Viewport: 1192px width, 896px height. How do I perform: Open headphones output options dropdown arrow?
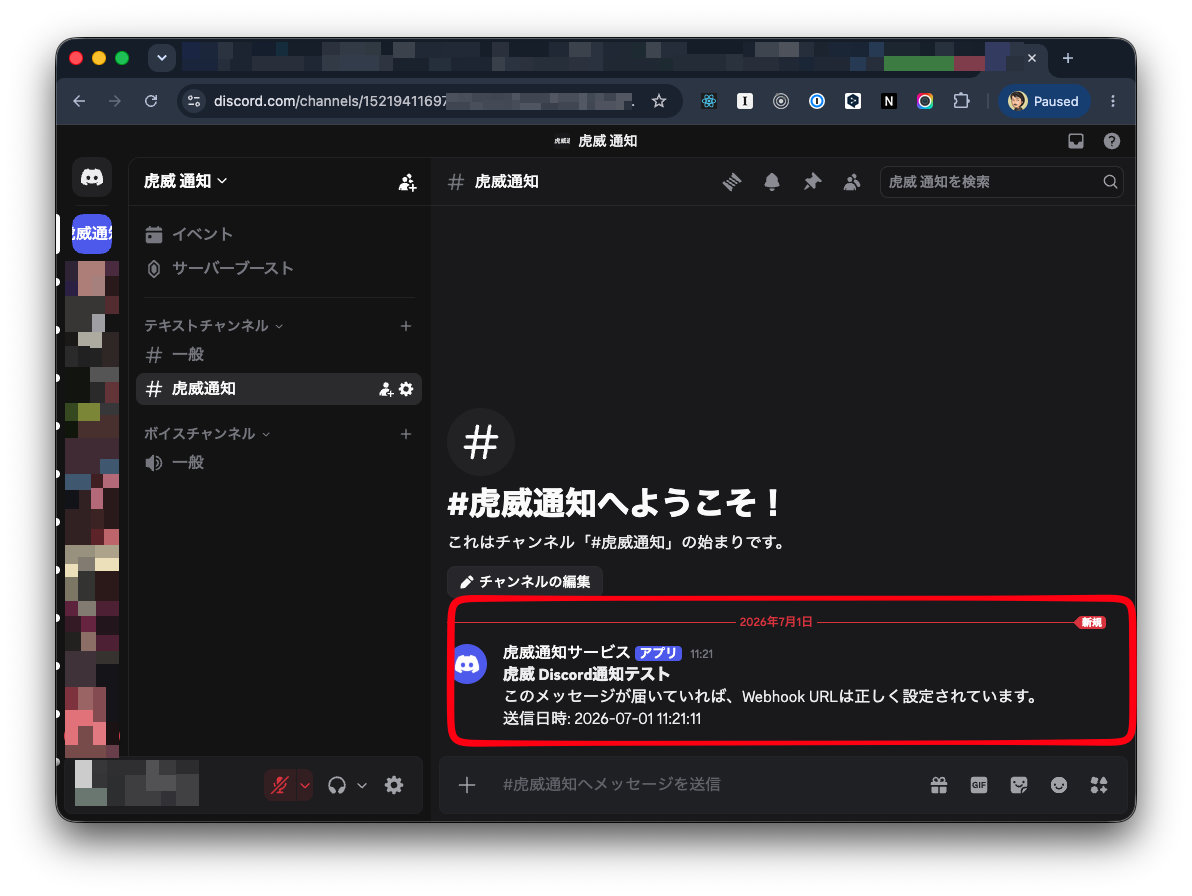(362, 785)
